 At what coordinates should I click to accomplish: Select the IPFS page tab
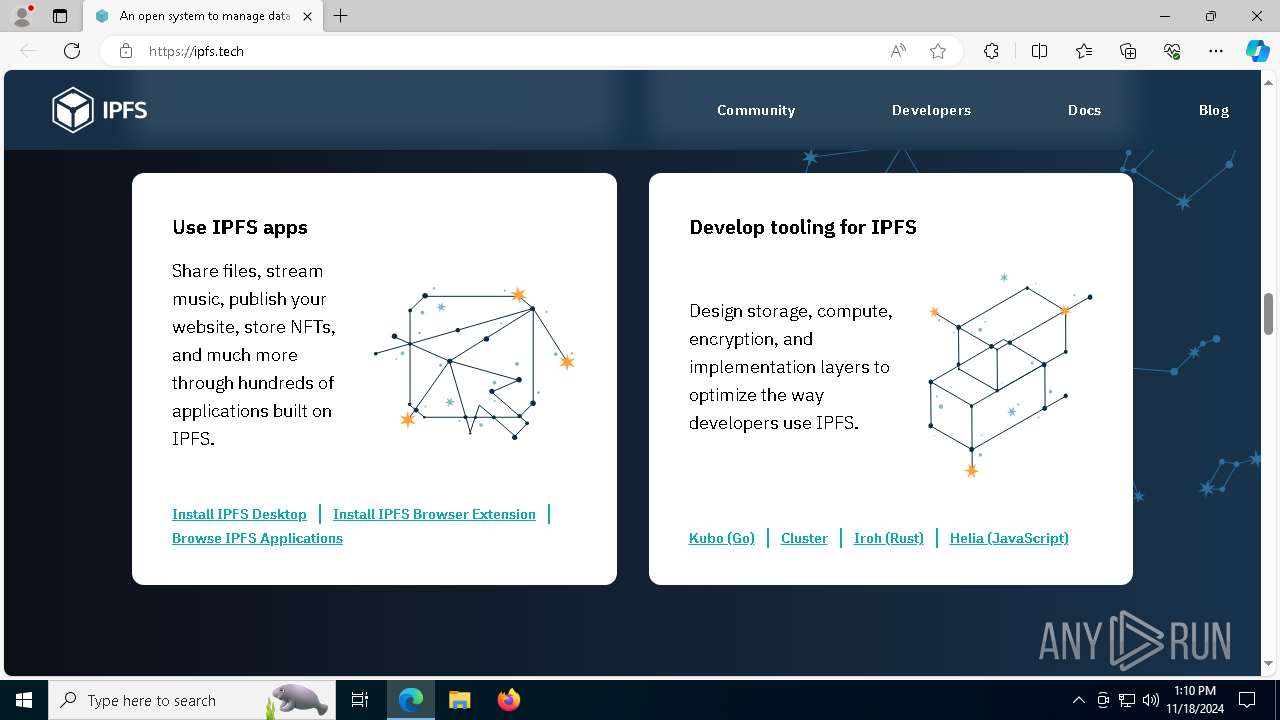203,16
